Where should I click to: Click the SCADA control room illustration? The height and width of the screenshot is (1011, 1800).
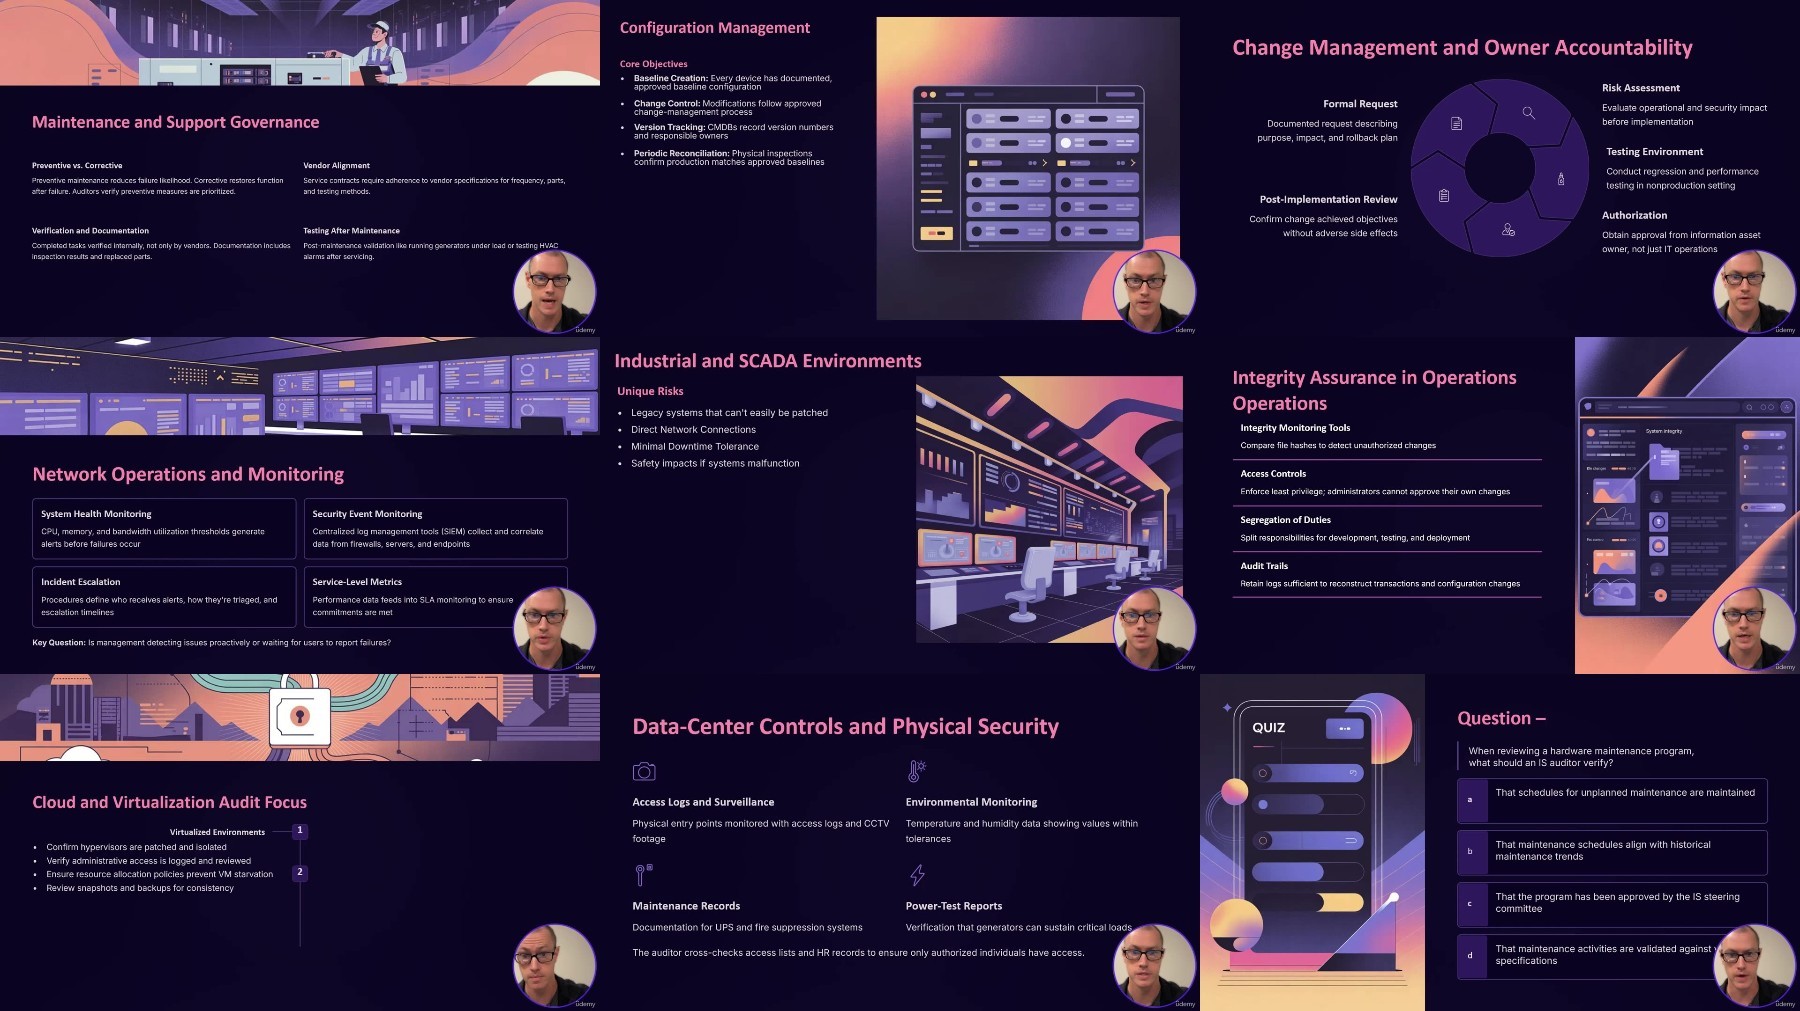click(x=1049, y=509)
